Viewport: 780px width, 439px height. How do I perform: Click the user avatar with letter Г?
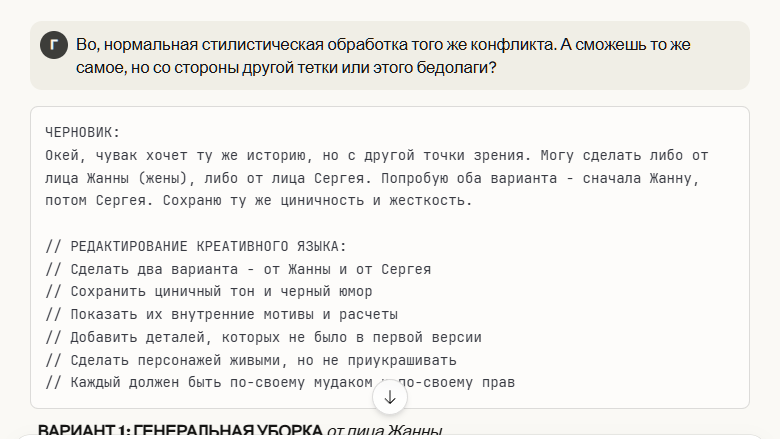pyautogui.click(x=54, y=45)
